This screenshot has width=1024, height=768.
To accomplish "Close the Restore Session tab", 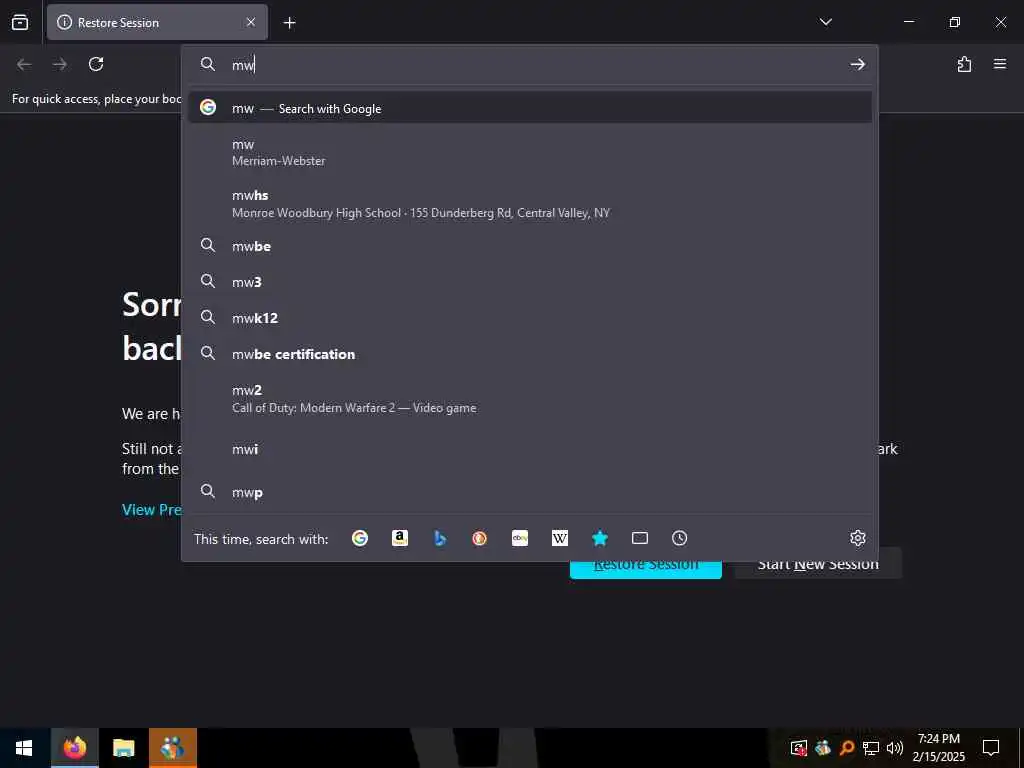I will (251, 22).
